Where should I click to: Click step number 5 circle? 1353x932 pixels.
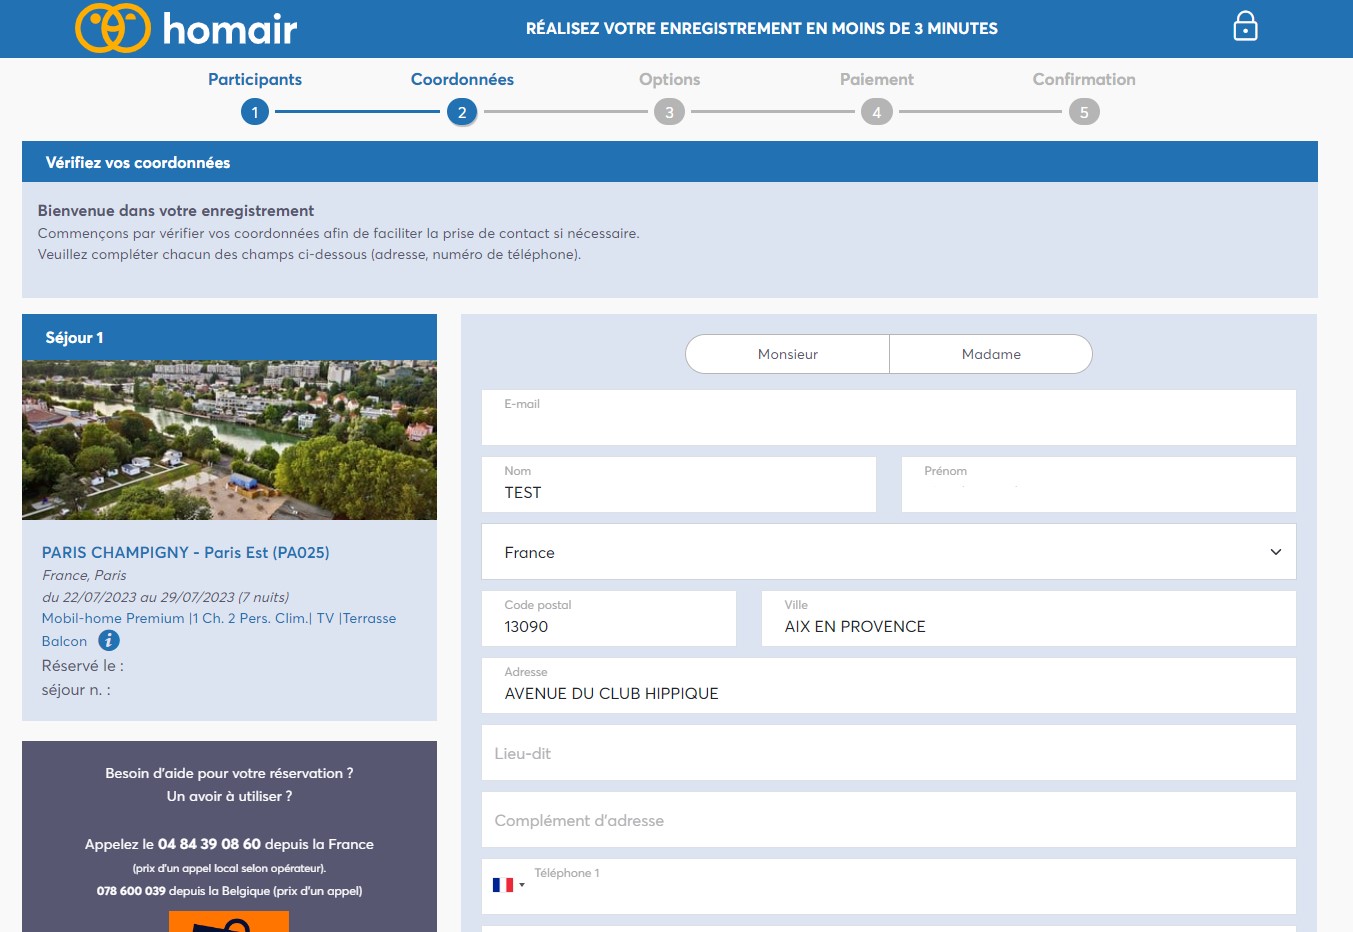(x=1084, y=112)
